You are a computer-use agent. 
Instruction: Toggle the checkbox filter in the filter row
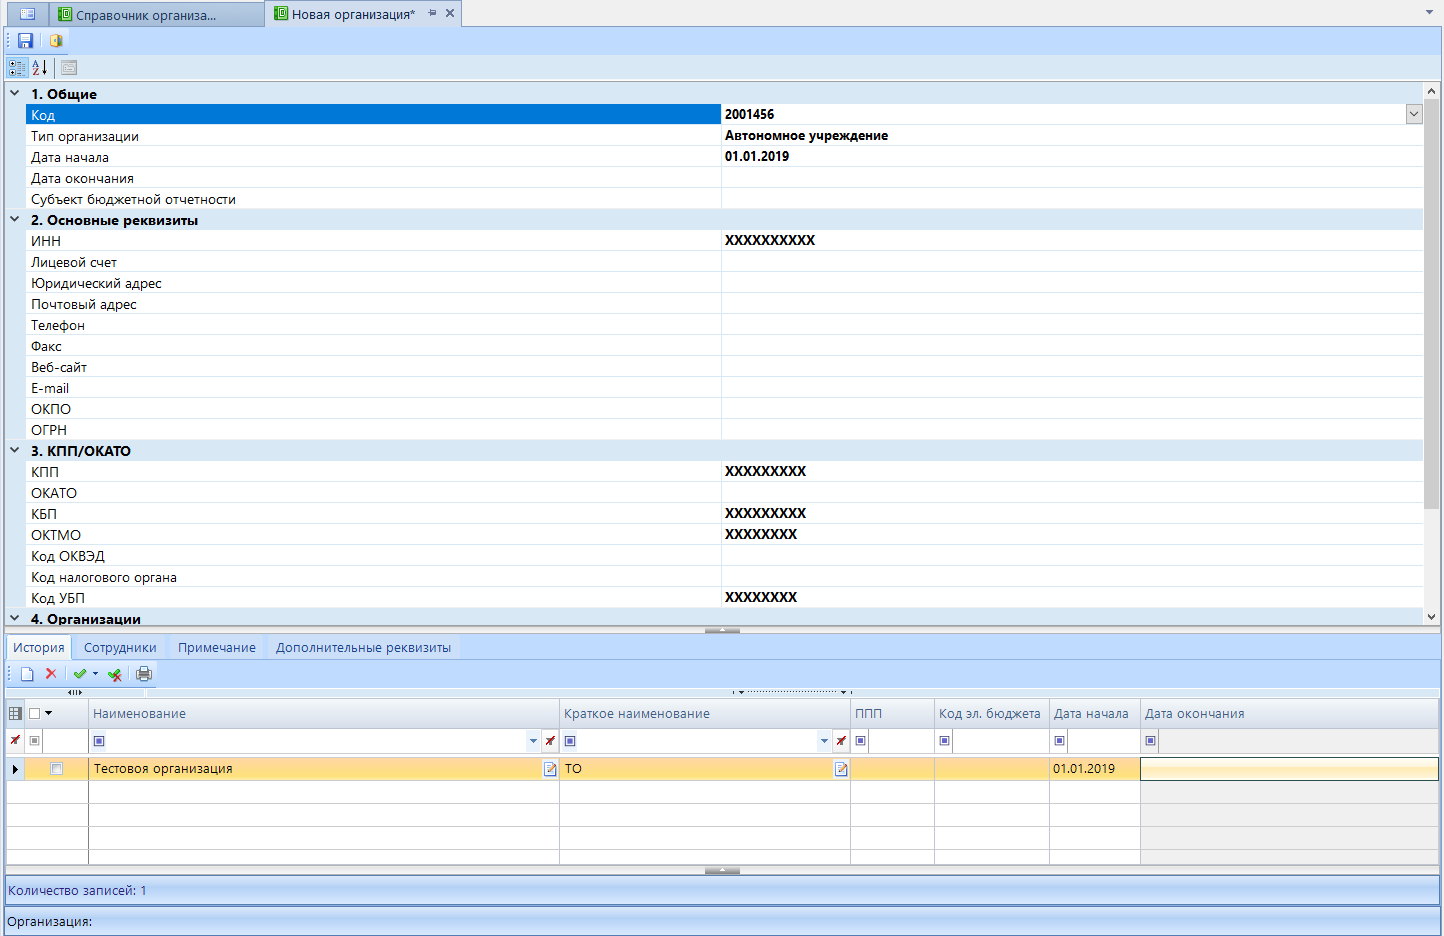tap(35, 741)
